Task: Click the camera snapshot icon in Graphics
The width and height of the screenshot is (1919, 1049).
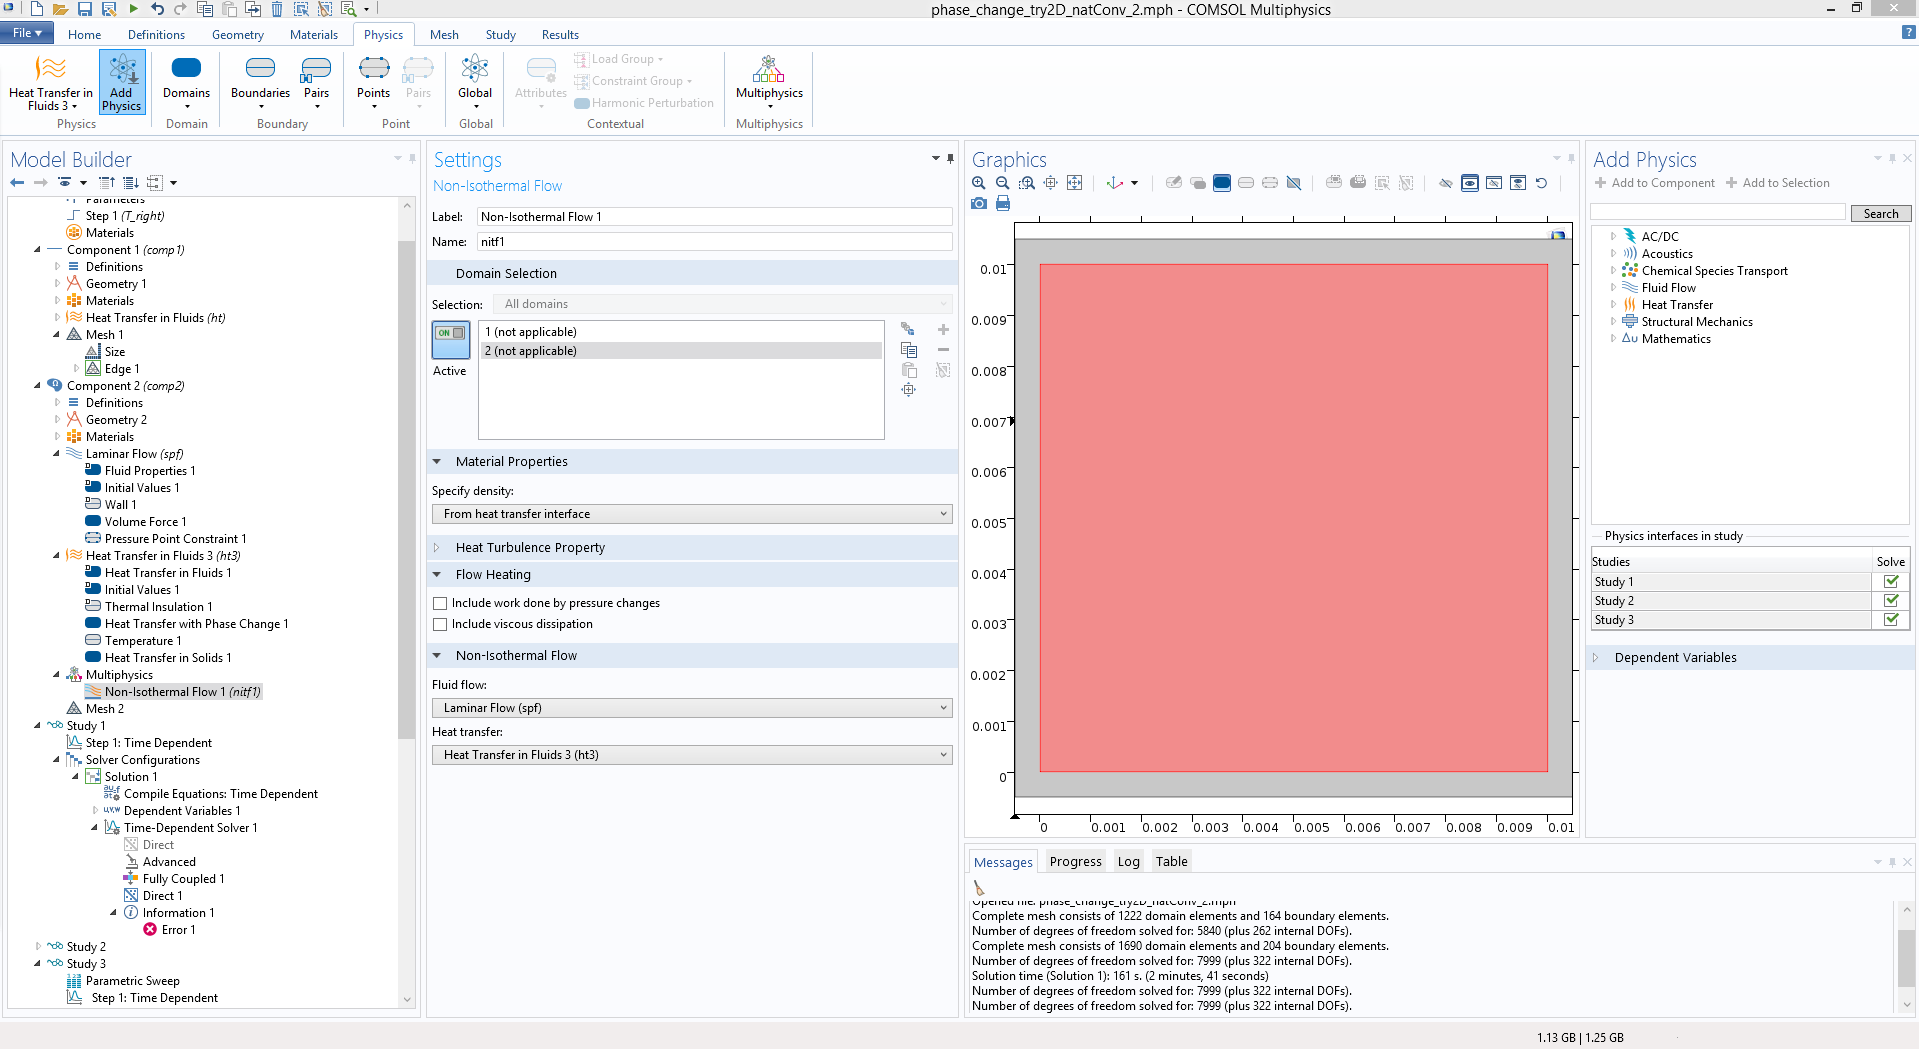Action: click(x=979, y=203)
